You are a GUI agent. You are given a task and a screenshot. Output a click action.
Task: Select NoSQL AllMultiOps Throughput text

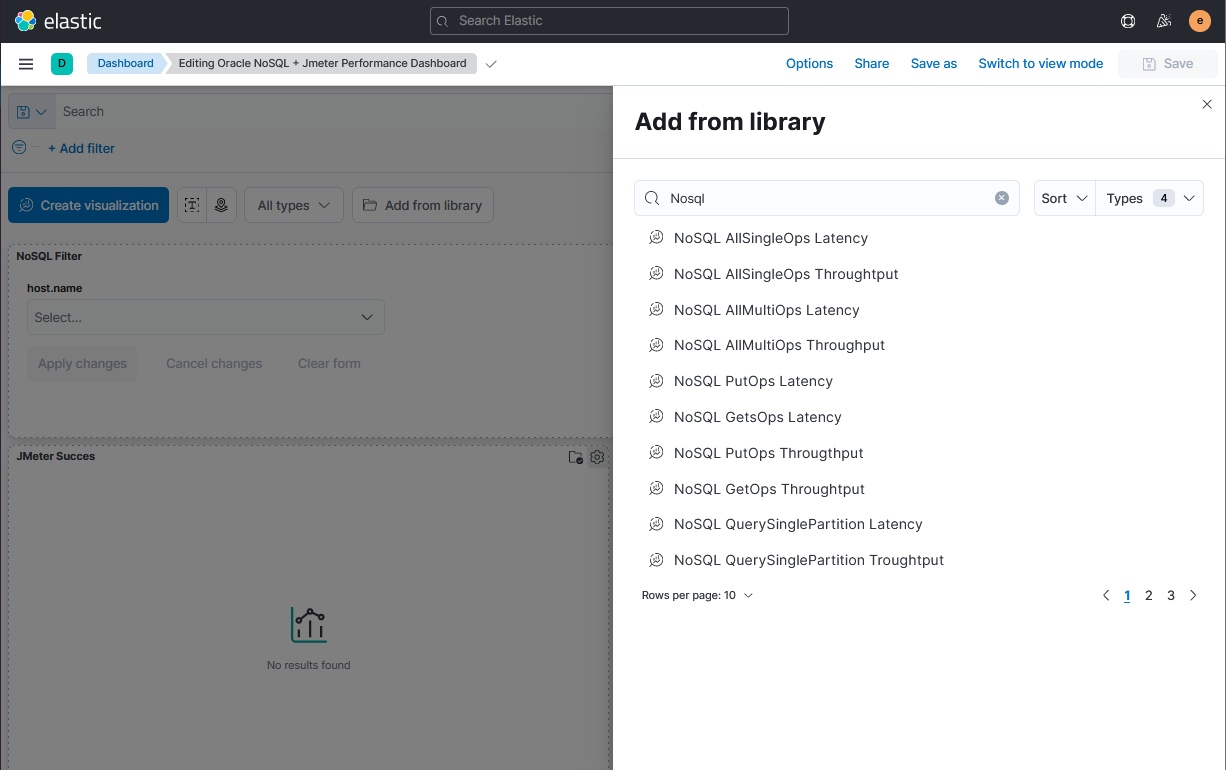click(x=780, y=345)
